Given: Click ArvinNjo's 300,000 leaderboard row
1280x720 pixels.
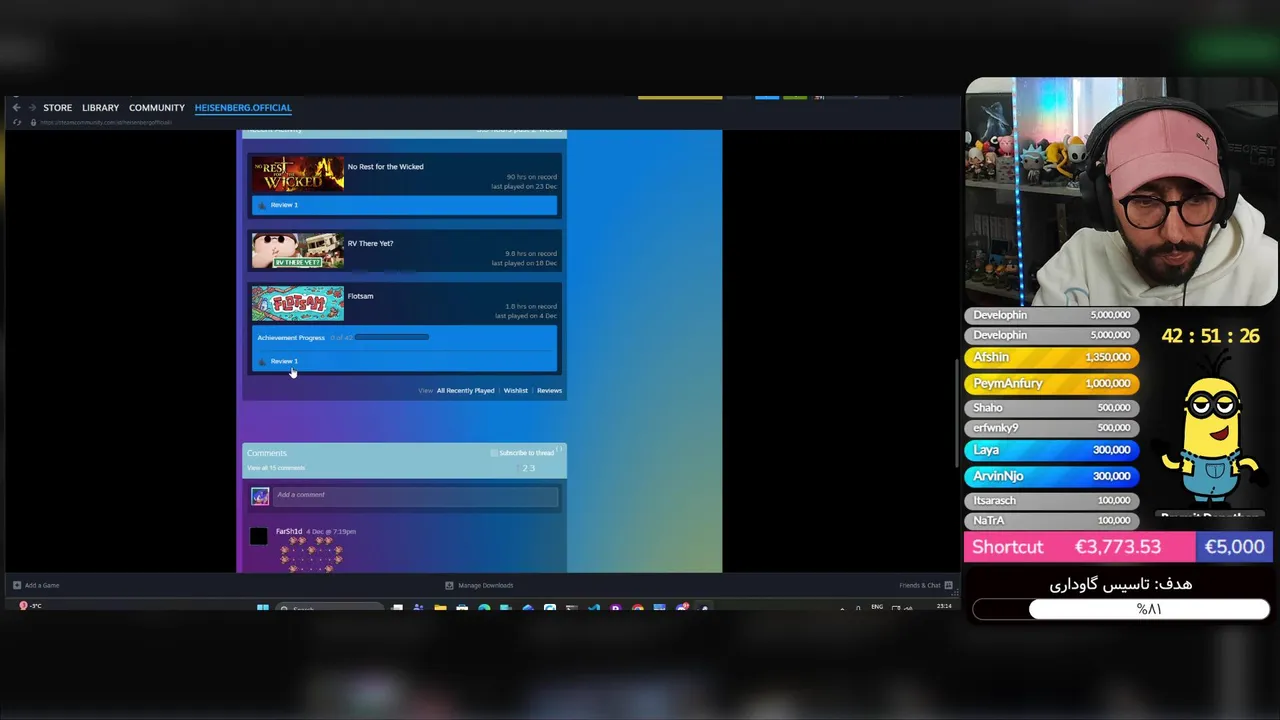Looking at the screenshot, I should 1052,476.
